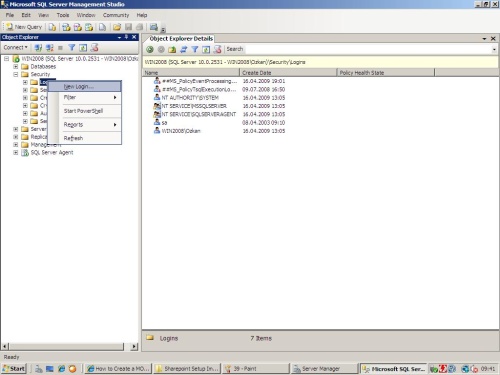Click the Policy Health icon in Object Explorer
500x375 pixels.
94,48
